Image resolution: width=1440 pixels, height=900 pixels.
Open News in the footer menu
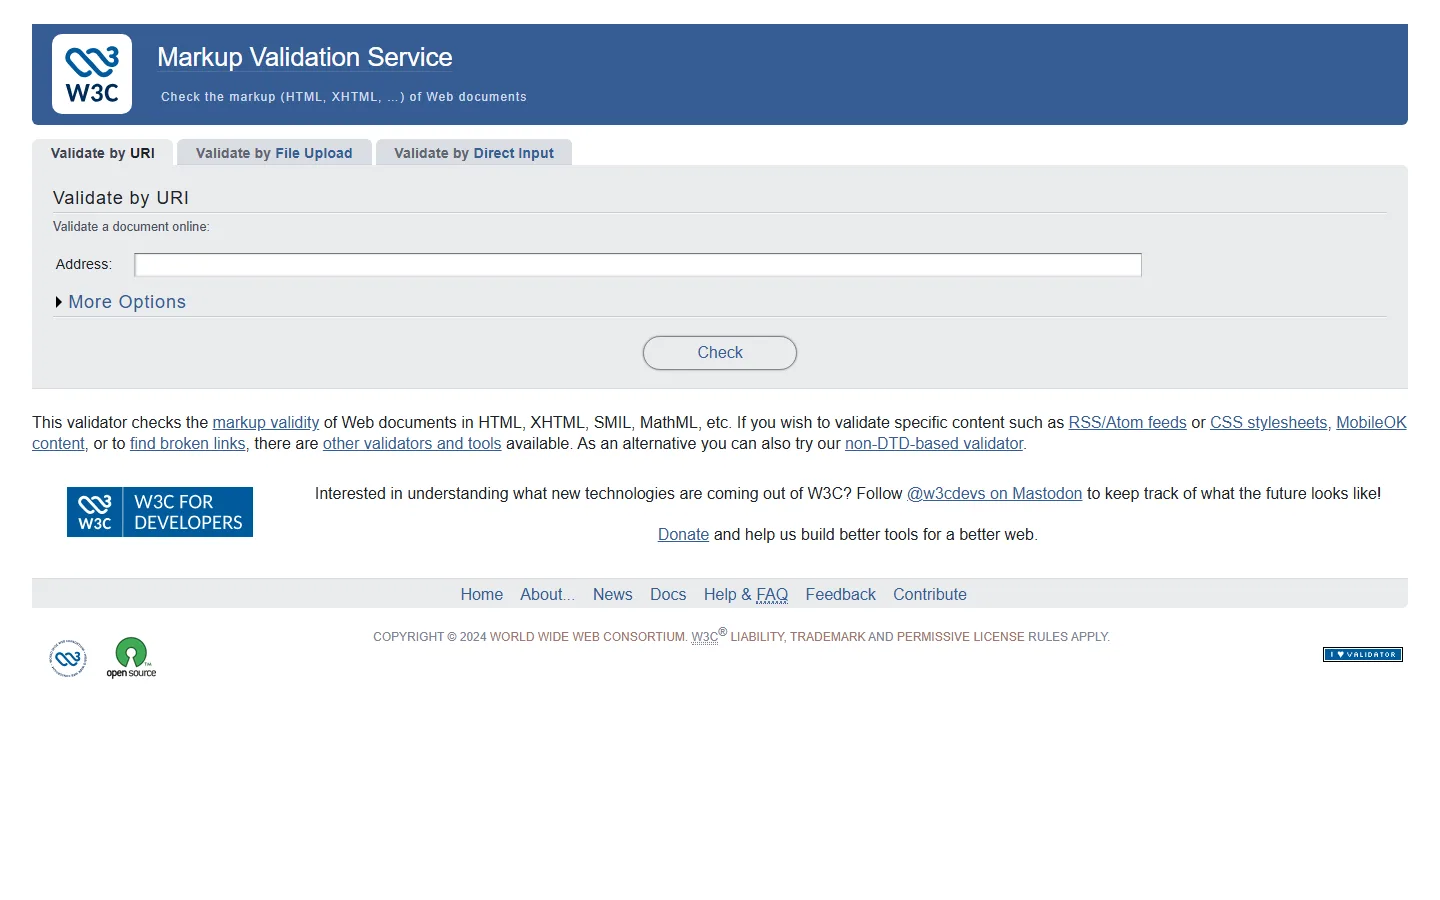click(x=613, y=594)
